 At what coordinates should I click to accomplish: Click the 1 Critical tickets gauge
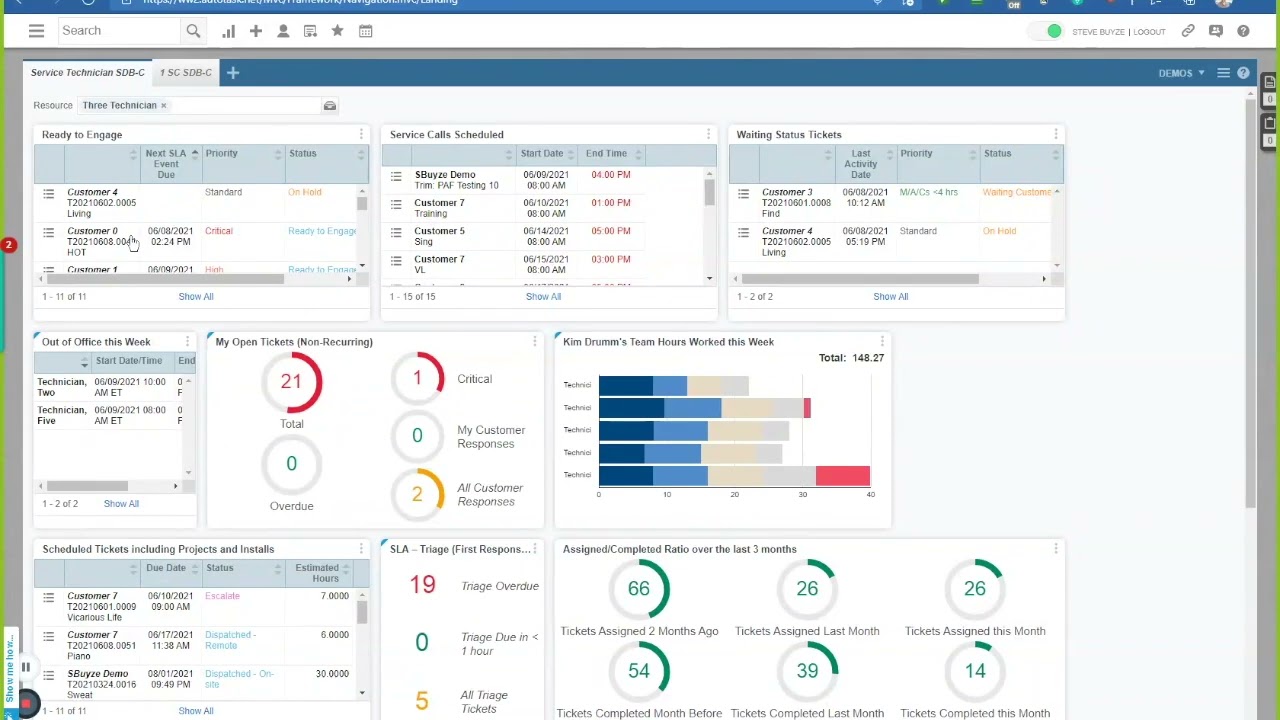(x=417, y=379)
